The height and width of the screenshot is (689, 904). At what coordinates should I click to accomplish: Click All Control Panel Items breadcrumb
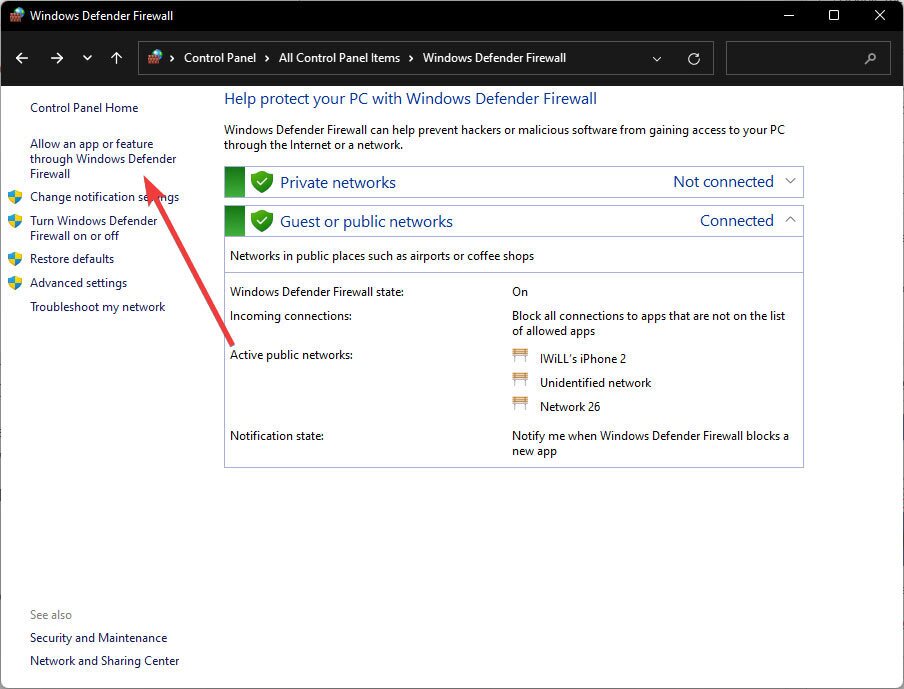pyautogui.click(x=339, y=58)
